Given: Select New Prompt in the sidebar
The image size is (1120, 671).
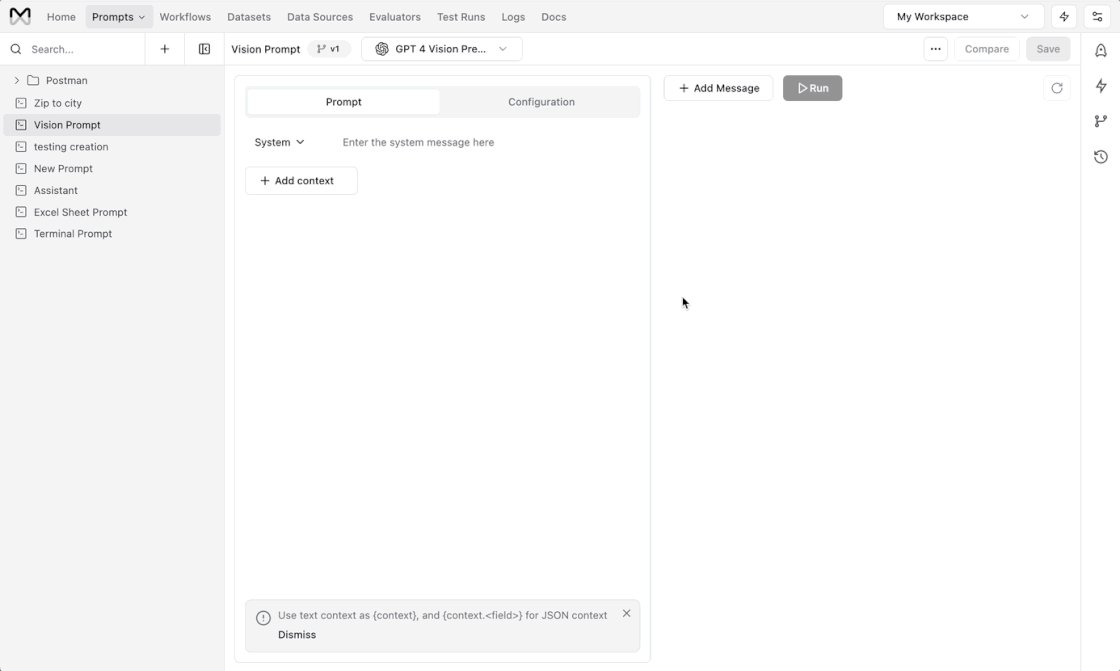Looking at the screenshot, I should point(112,169).
